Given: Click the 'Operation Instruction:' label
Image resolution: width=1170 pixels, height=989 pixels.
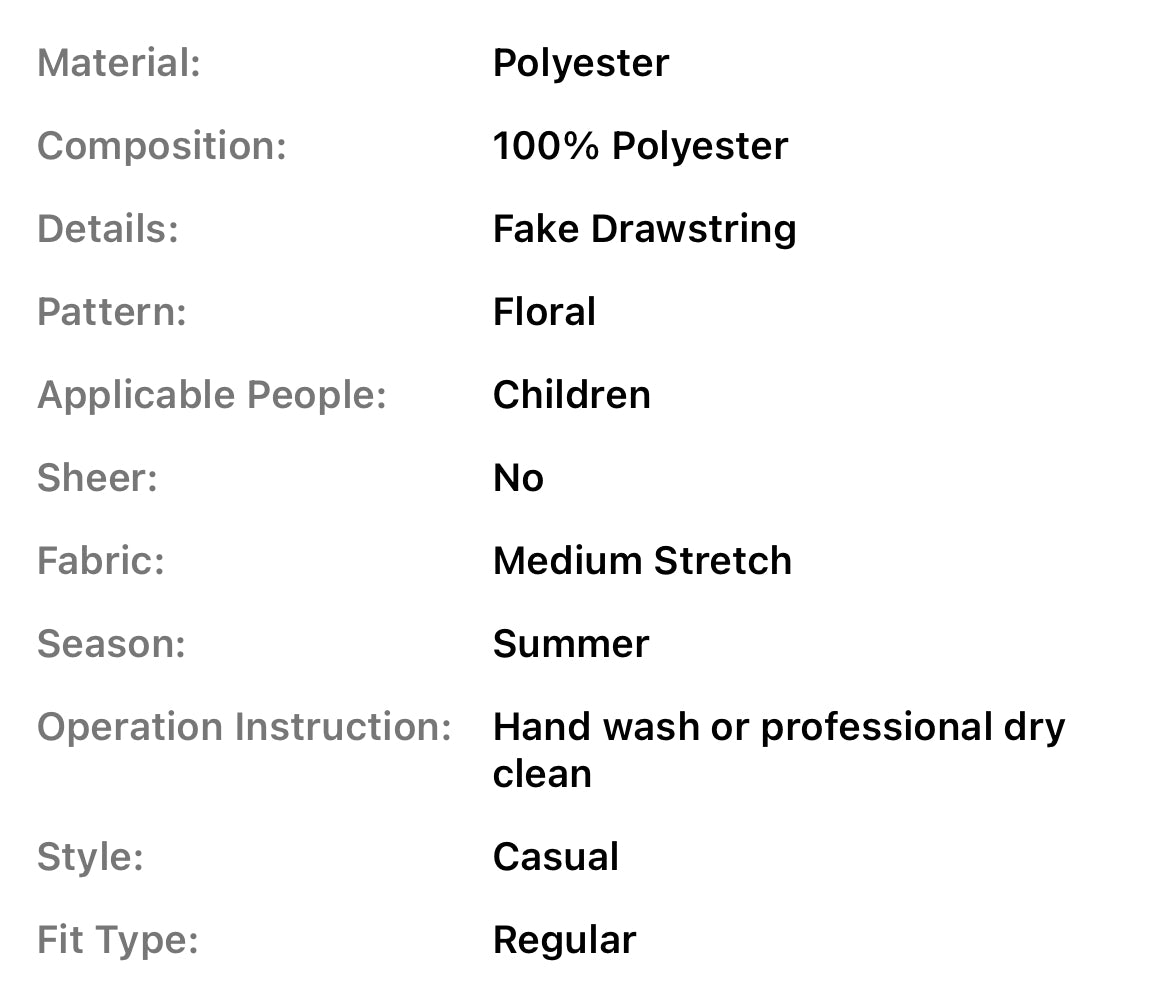Looking at the screenshot, I should pos(245,727).
